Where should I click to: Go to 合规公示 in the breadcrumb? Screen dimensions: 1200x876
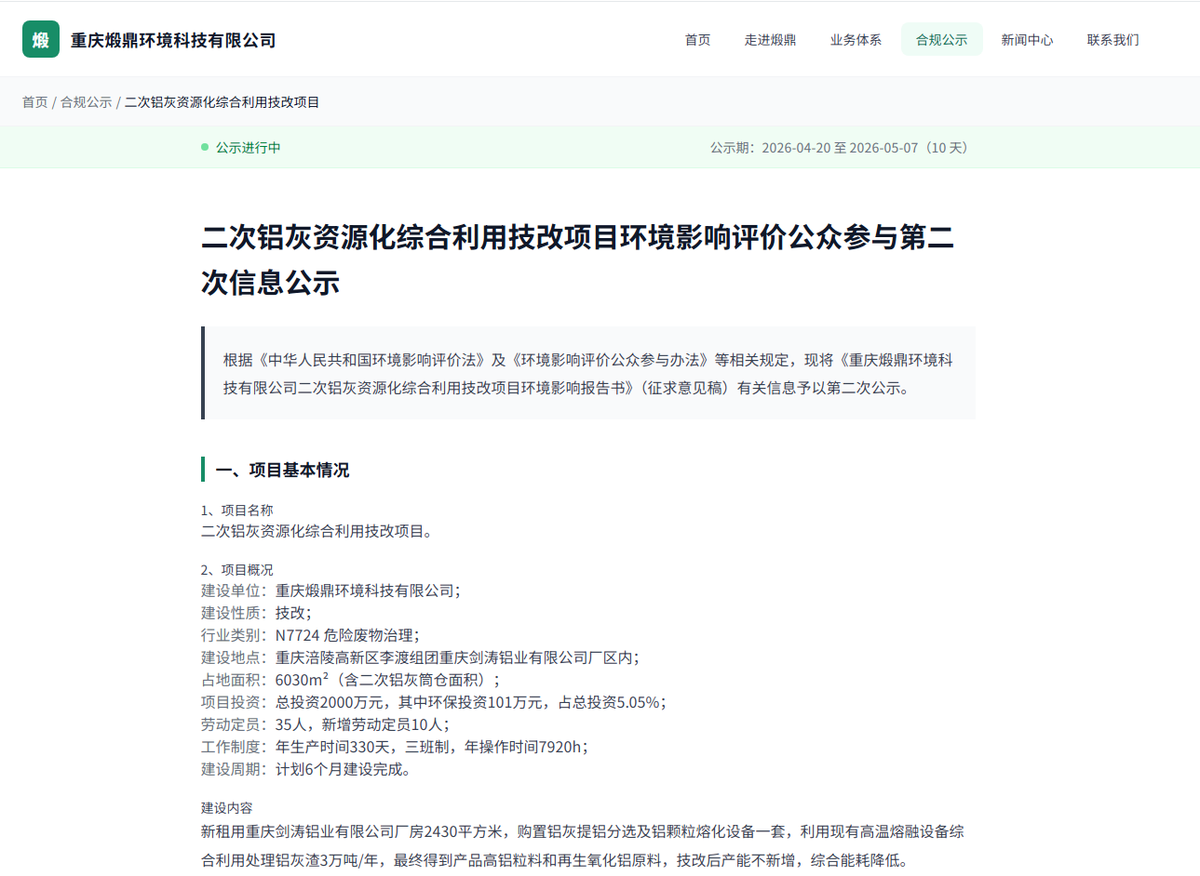86,102
